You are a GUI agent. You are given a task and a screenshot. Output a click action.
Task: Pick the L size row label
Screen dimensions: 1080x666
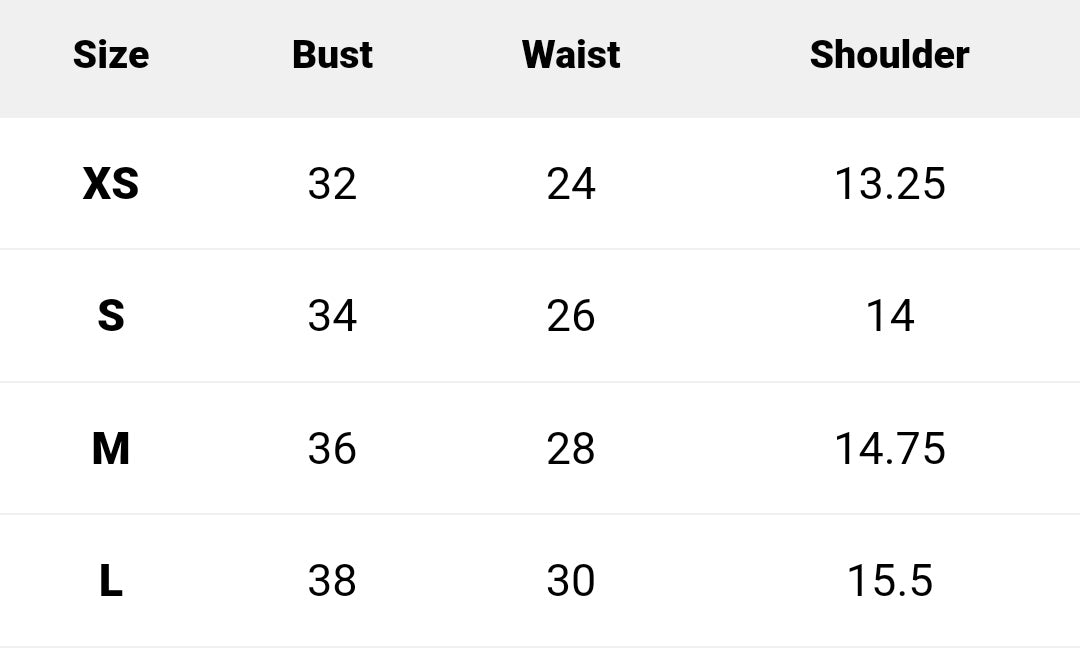click(x=111, y=581)
